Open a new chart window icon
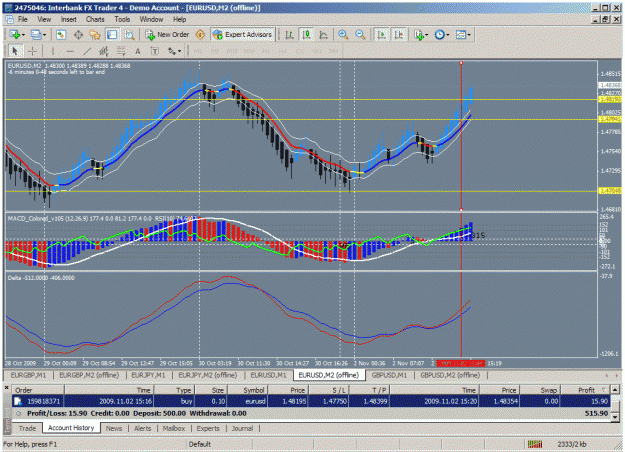The image size is (625, 452). click(x=15, y=35)
